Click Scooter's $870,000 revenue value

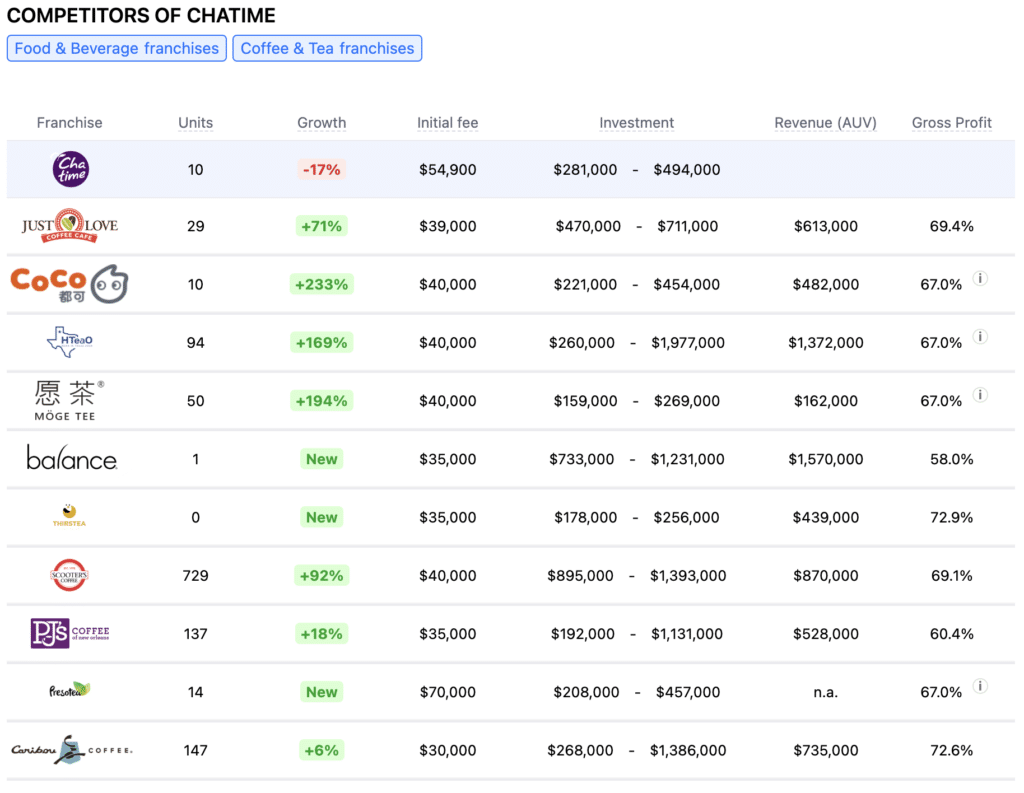[825, 575]
